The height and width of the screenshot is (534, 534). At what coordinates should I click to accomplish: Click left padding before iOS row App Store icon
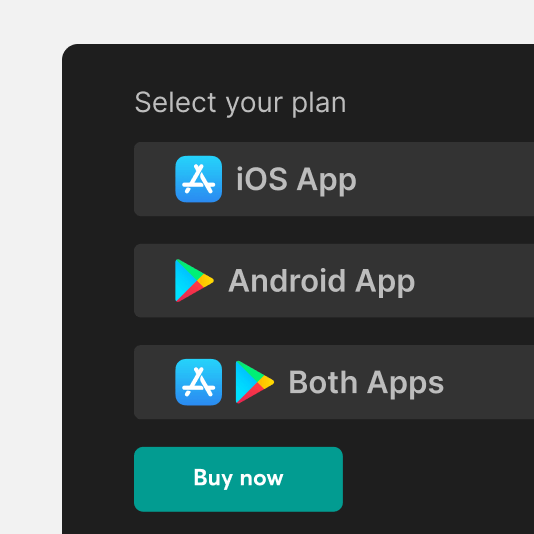[x=155, y=179]
